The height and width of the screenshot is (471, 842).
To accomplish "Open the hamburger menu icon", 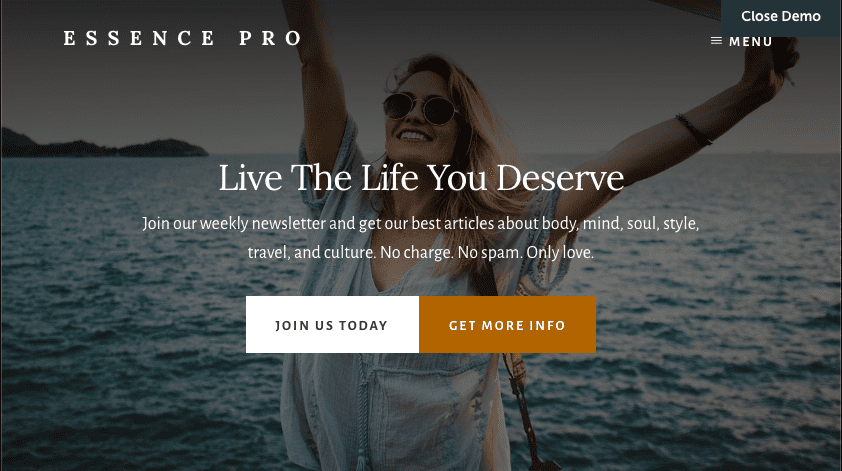I will pos(716,41).
